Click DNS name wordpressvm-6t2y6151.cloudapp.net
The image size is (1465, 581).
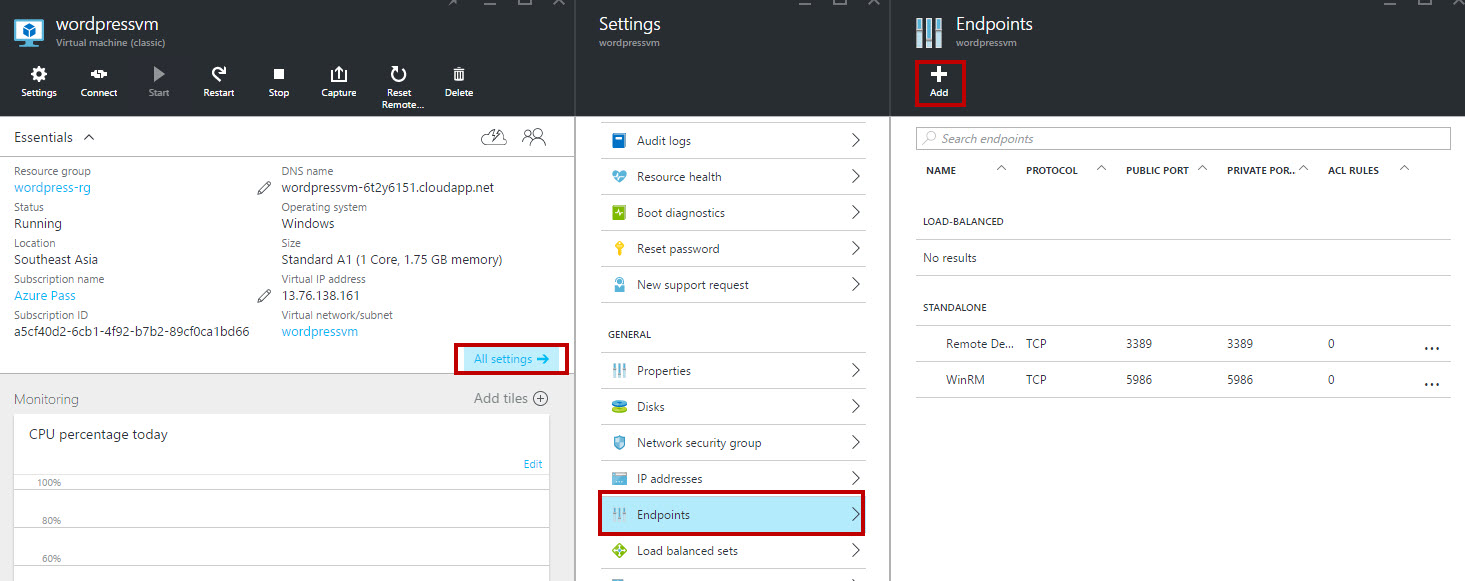pos(388,188)
